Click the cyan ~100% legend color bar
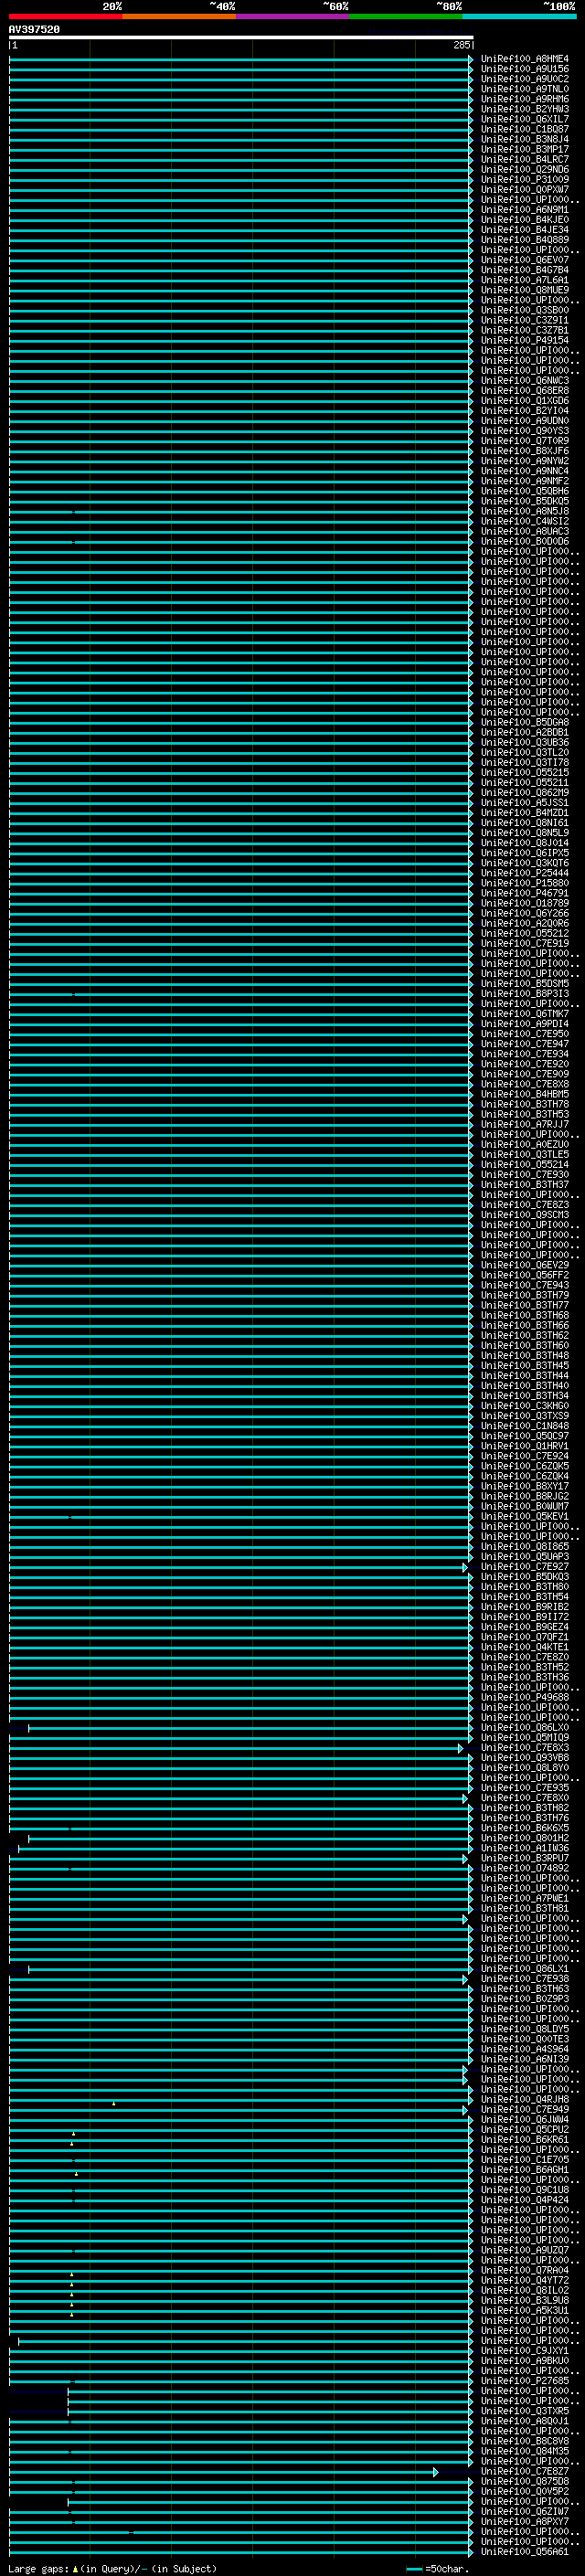 click(x=519, y=16)
